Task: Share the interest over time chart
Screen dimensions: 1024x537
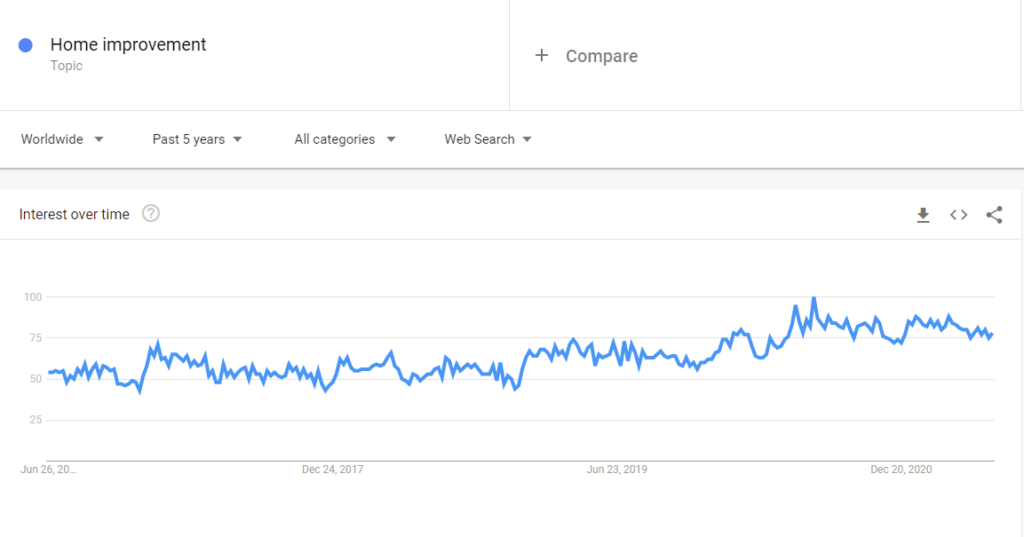Action: coord(994,215)
